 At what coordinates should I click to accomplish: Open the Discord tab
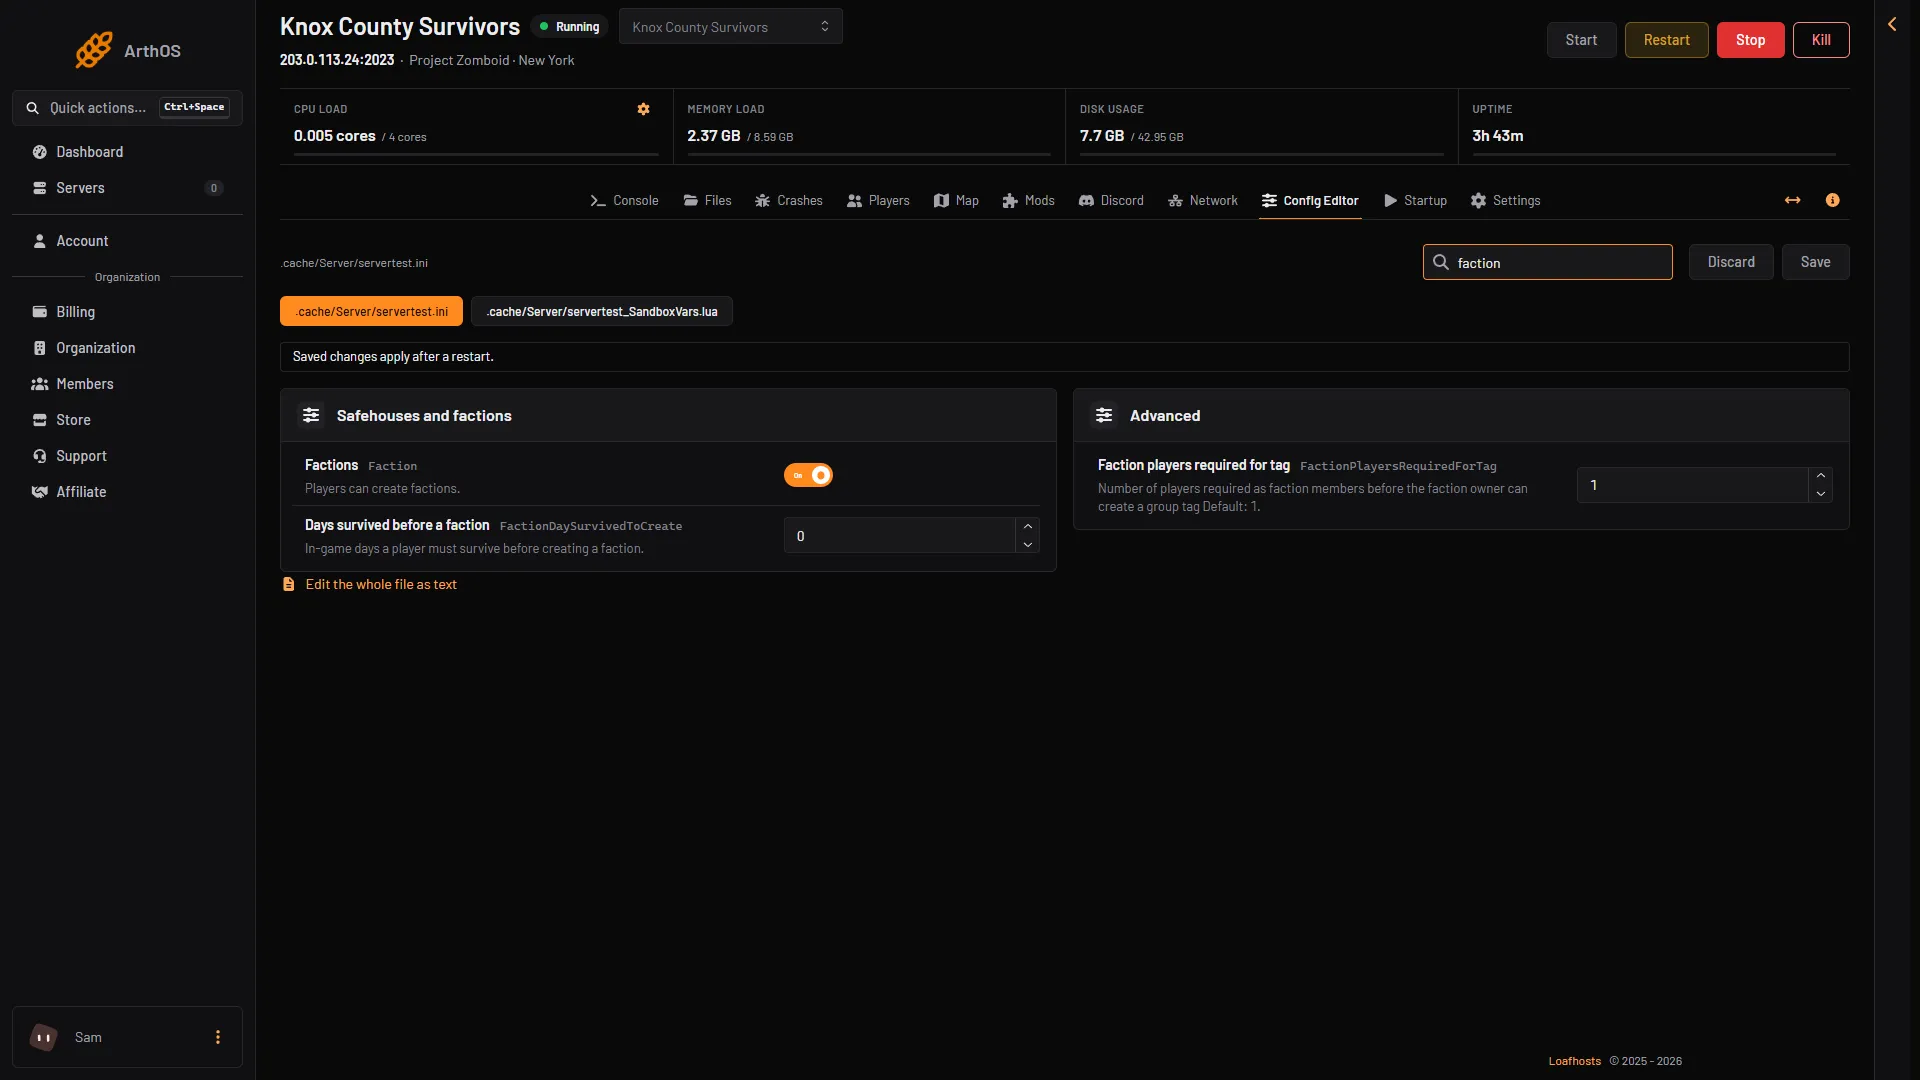[1111, 201]
